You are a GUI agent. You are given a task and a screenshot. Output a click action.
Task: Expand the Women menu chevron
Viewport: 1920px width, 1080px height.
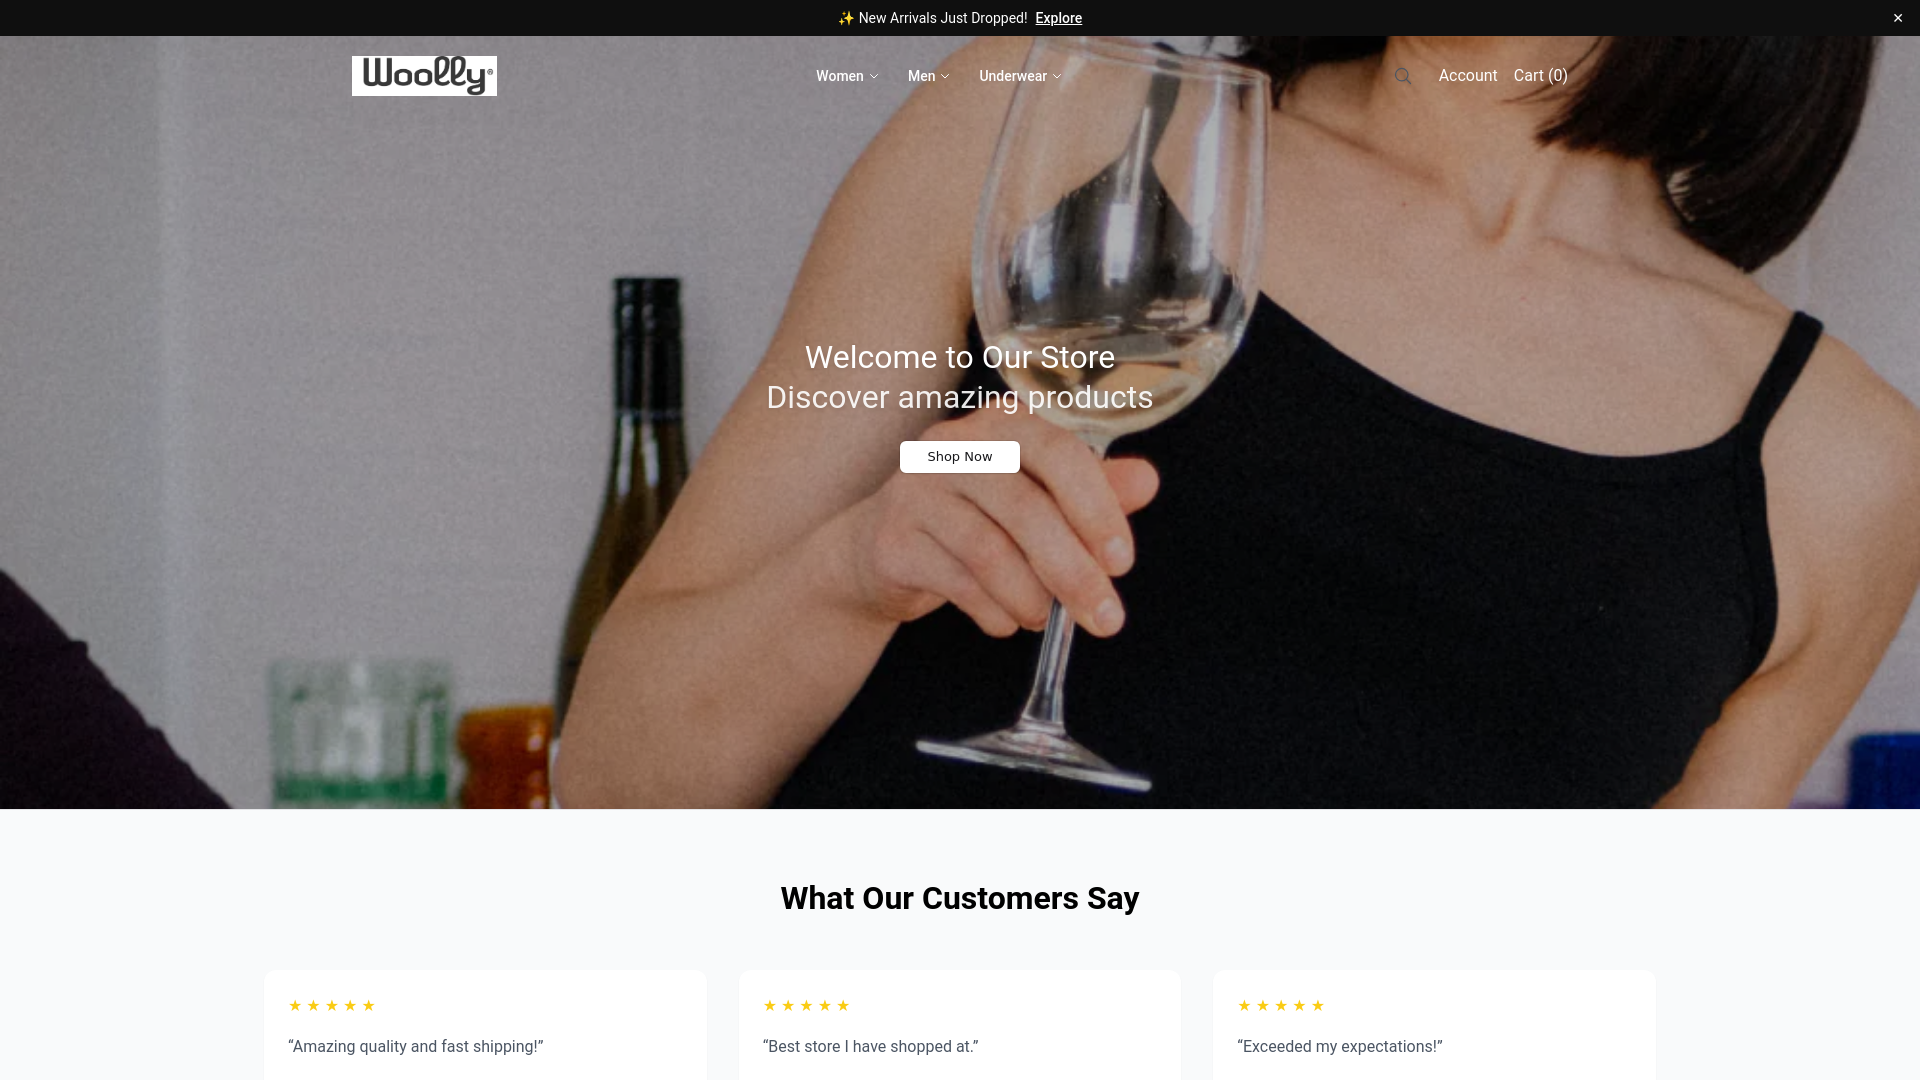(874, 76)
